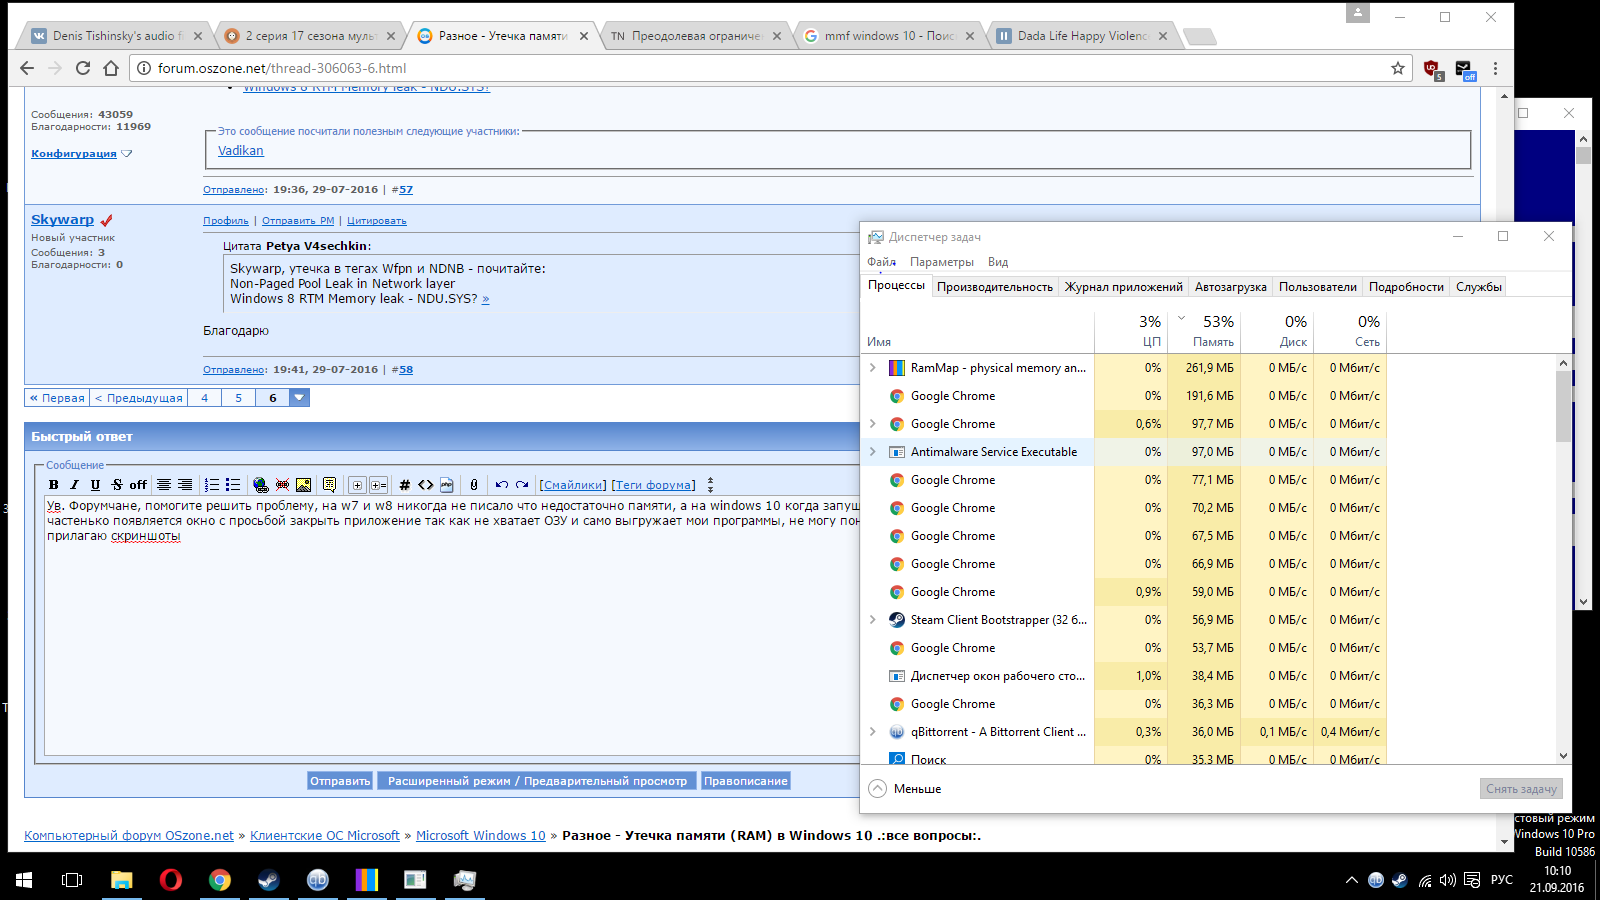
Task: Undo the last edit in the reply editor
Action: 502,485
